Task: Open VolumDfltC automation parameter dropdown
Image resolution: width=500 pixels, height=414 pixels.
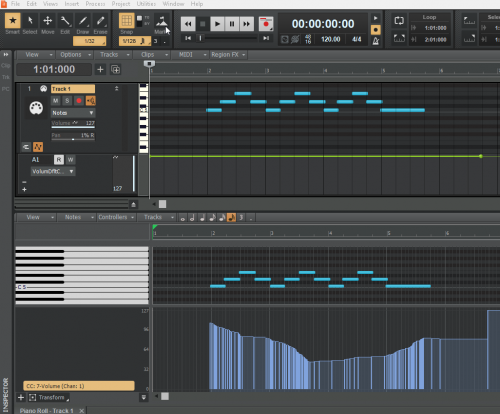Action: [53, 171]
